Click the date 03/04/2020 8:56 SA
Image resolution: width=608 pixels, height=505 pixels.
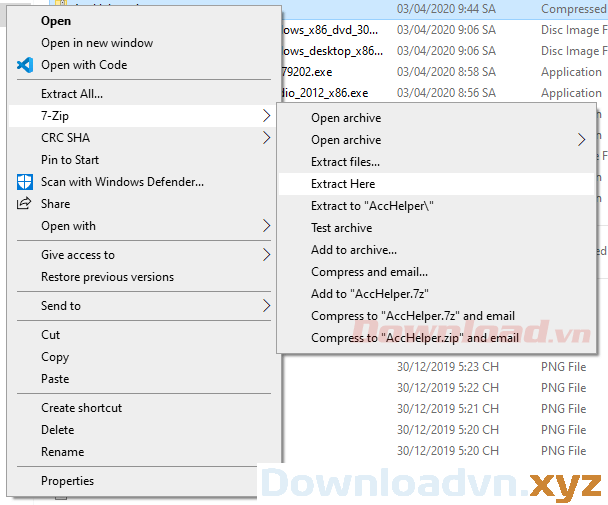[x=446, y=93]
